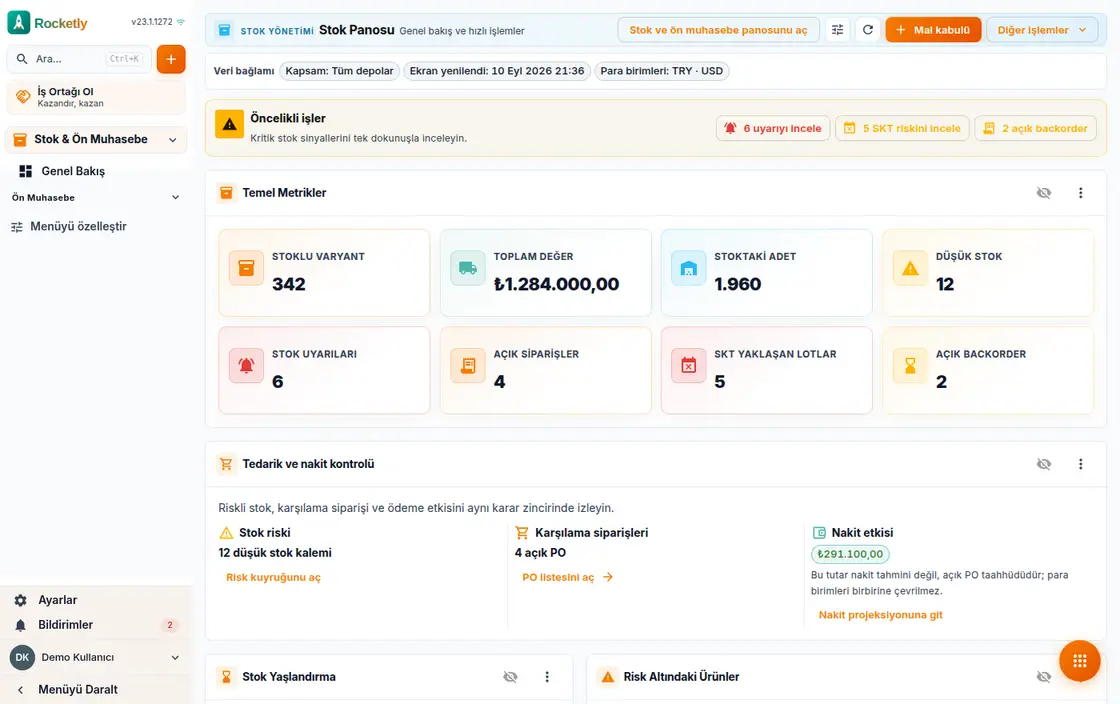Screen dimensions: 1120x704
Task: Click the Stok Yaşlandırma three-dot menu
Action: tap(547, 677)
